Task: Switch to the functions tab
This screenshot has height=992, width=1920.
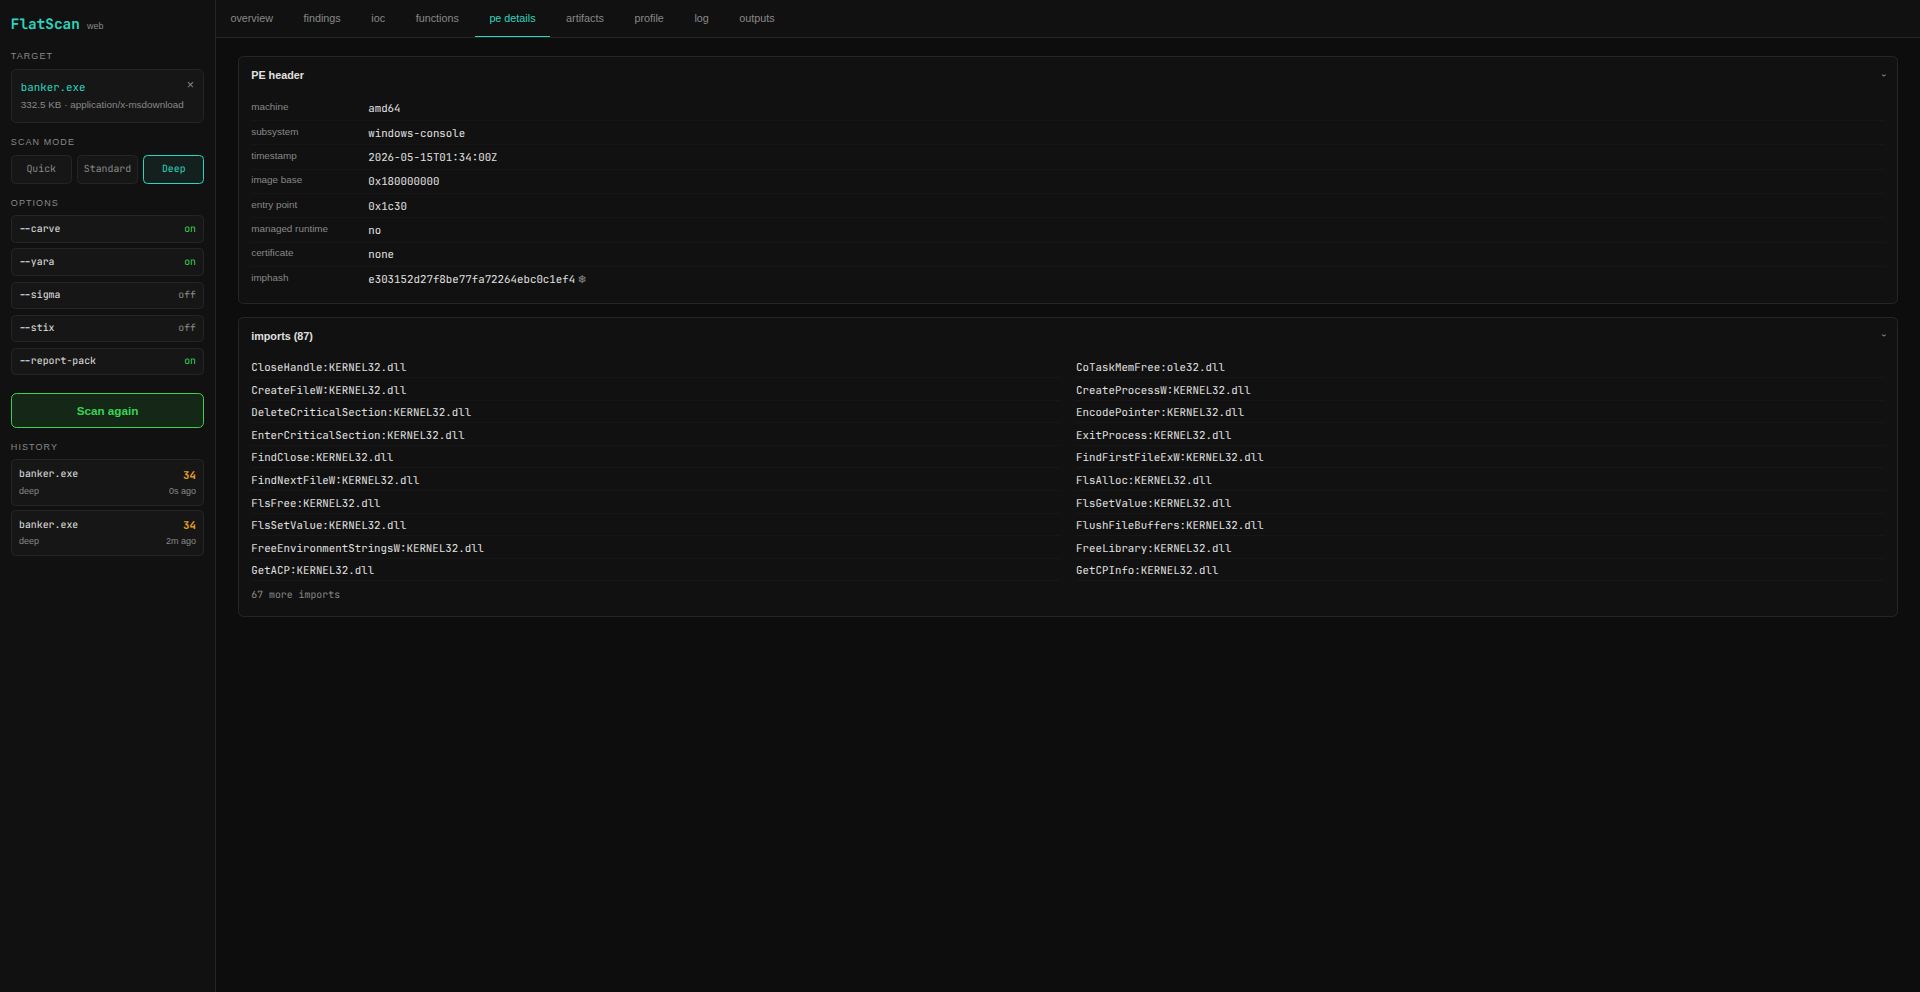Action: tap(437, 19)
